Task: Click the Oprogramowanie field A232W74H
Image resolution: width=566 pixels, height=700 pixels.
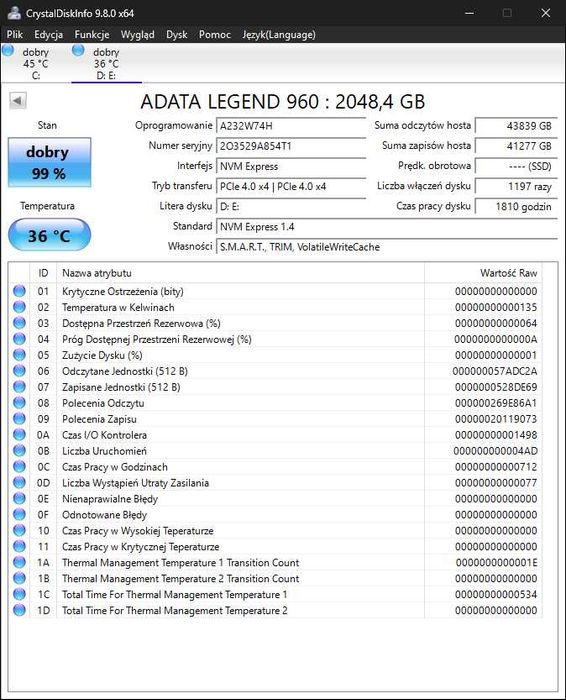Action: coord(291,126)
